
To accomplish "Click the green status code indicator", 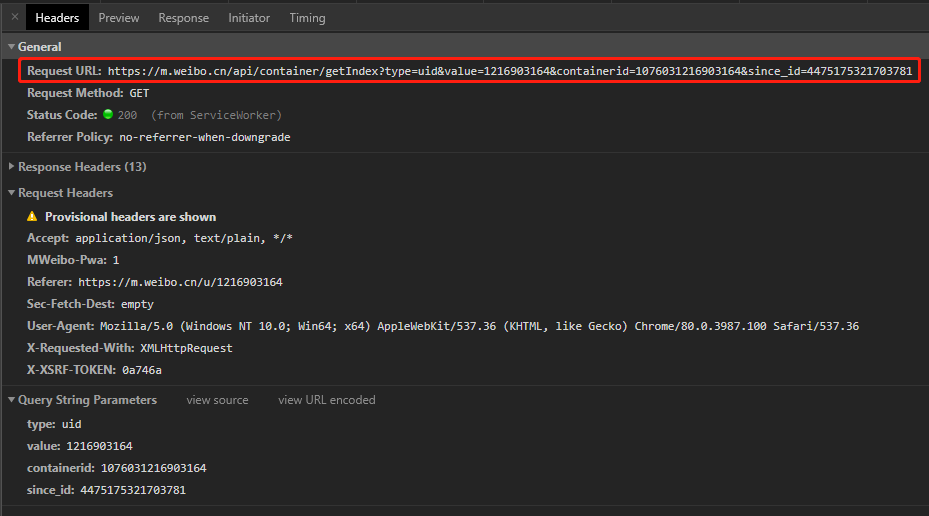I will 108,114.
